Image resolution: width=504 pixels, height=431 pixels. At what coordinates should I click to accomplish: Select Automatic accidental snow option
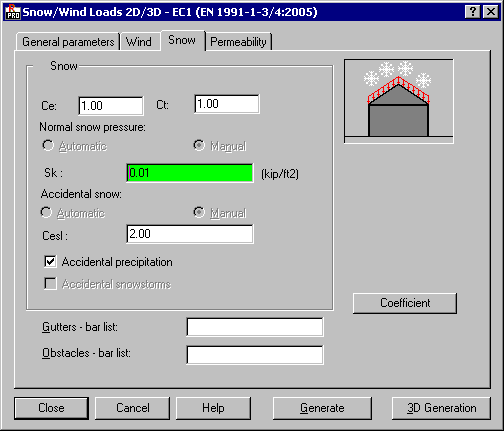pyautogui.click(x=73, y=213)
